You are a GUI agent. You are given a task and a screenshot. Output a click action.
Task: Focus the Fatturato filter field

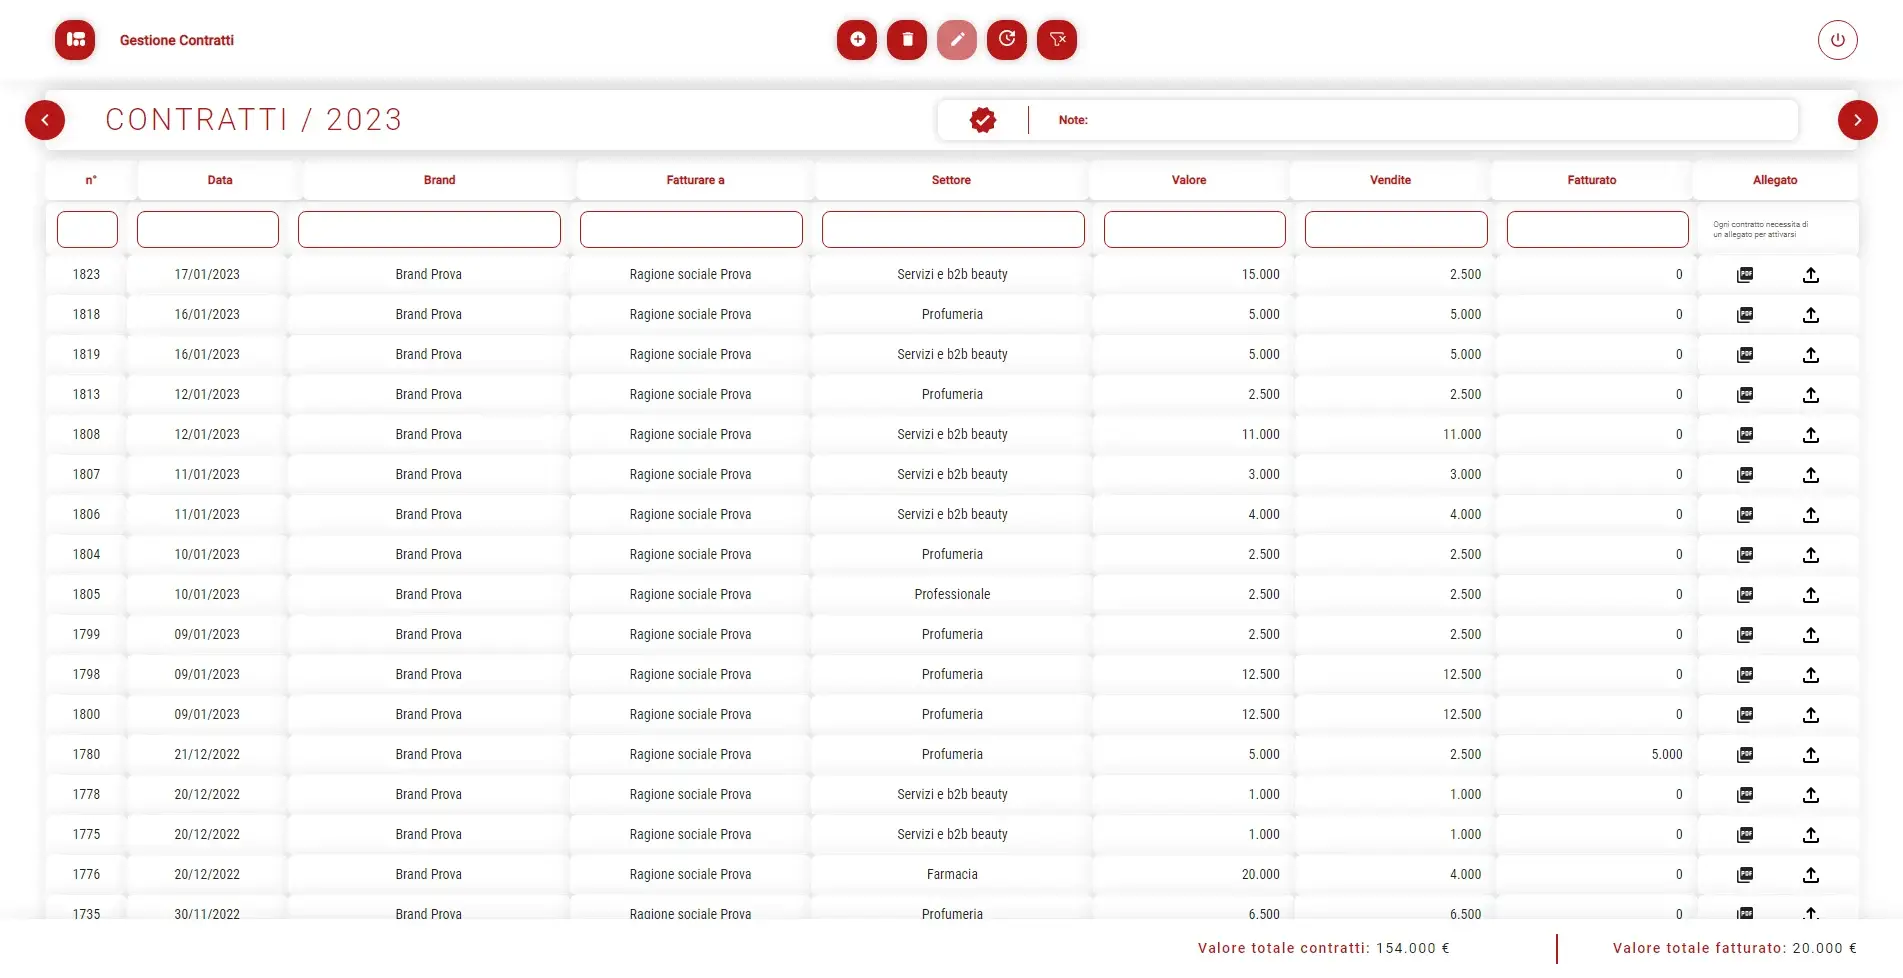1598,229
